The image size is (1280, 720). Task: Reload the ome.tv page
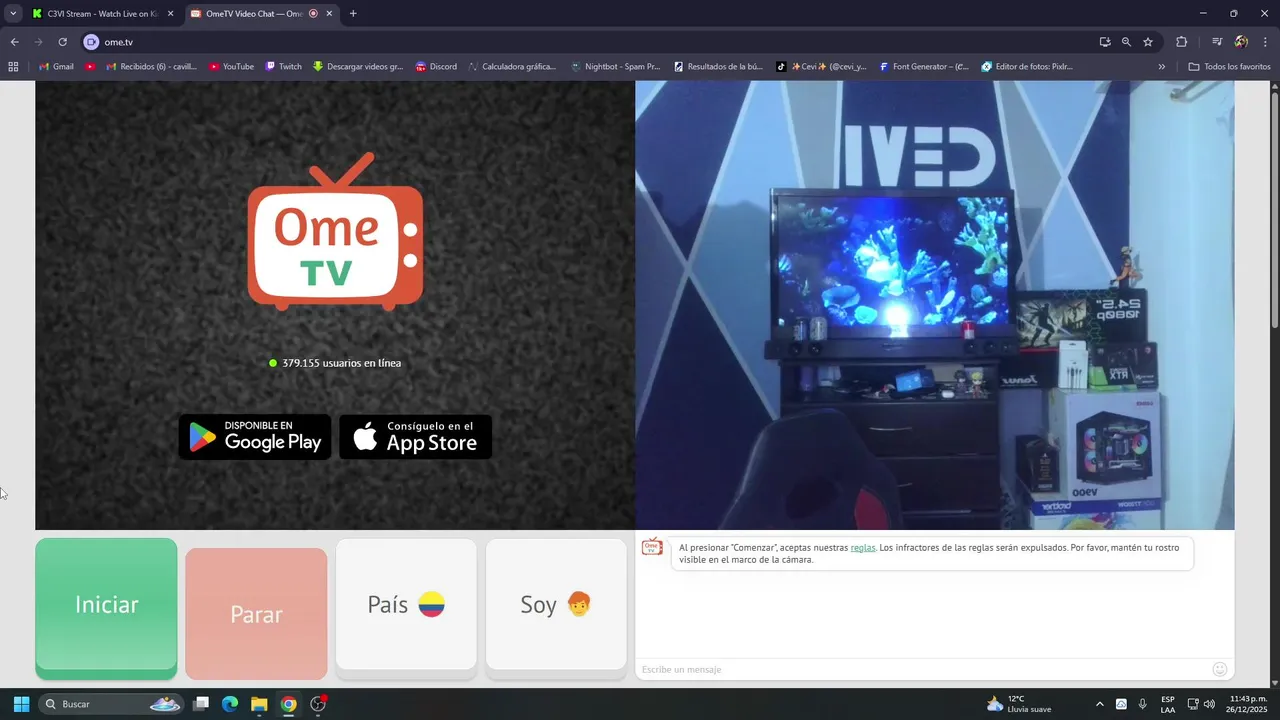pyautogui.click(x=62, y=42)
